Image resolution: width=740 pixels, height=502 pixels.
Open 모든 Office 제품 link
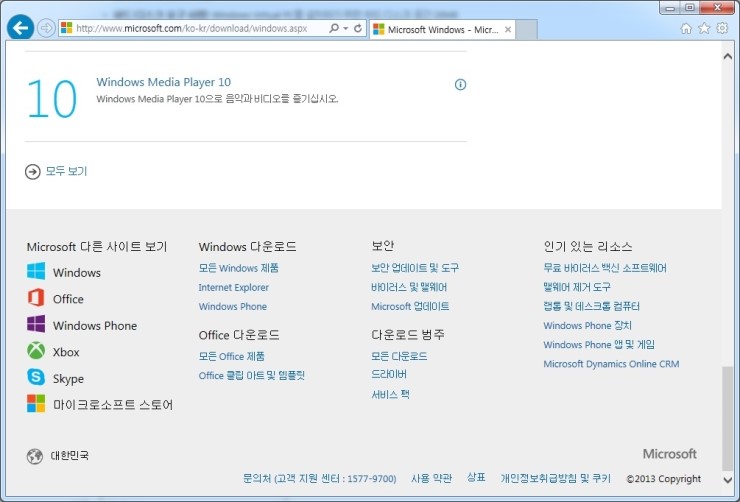(231, 356)
